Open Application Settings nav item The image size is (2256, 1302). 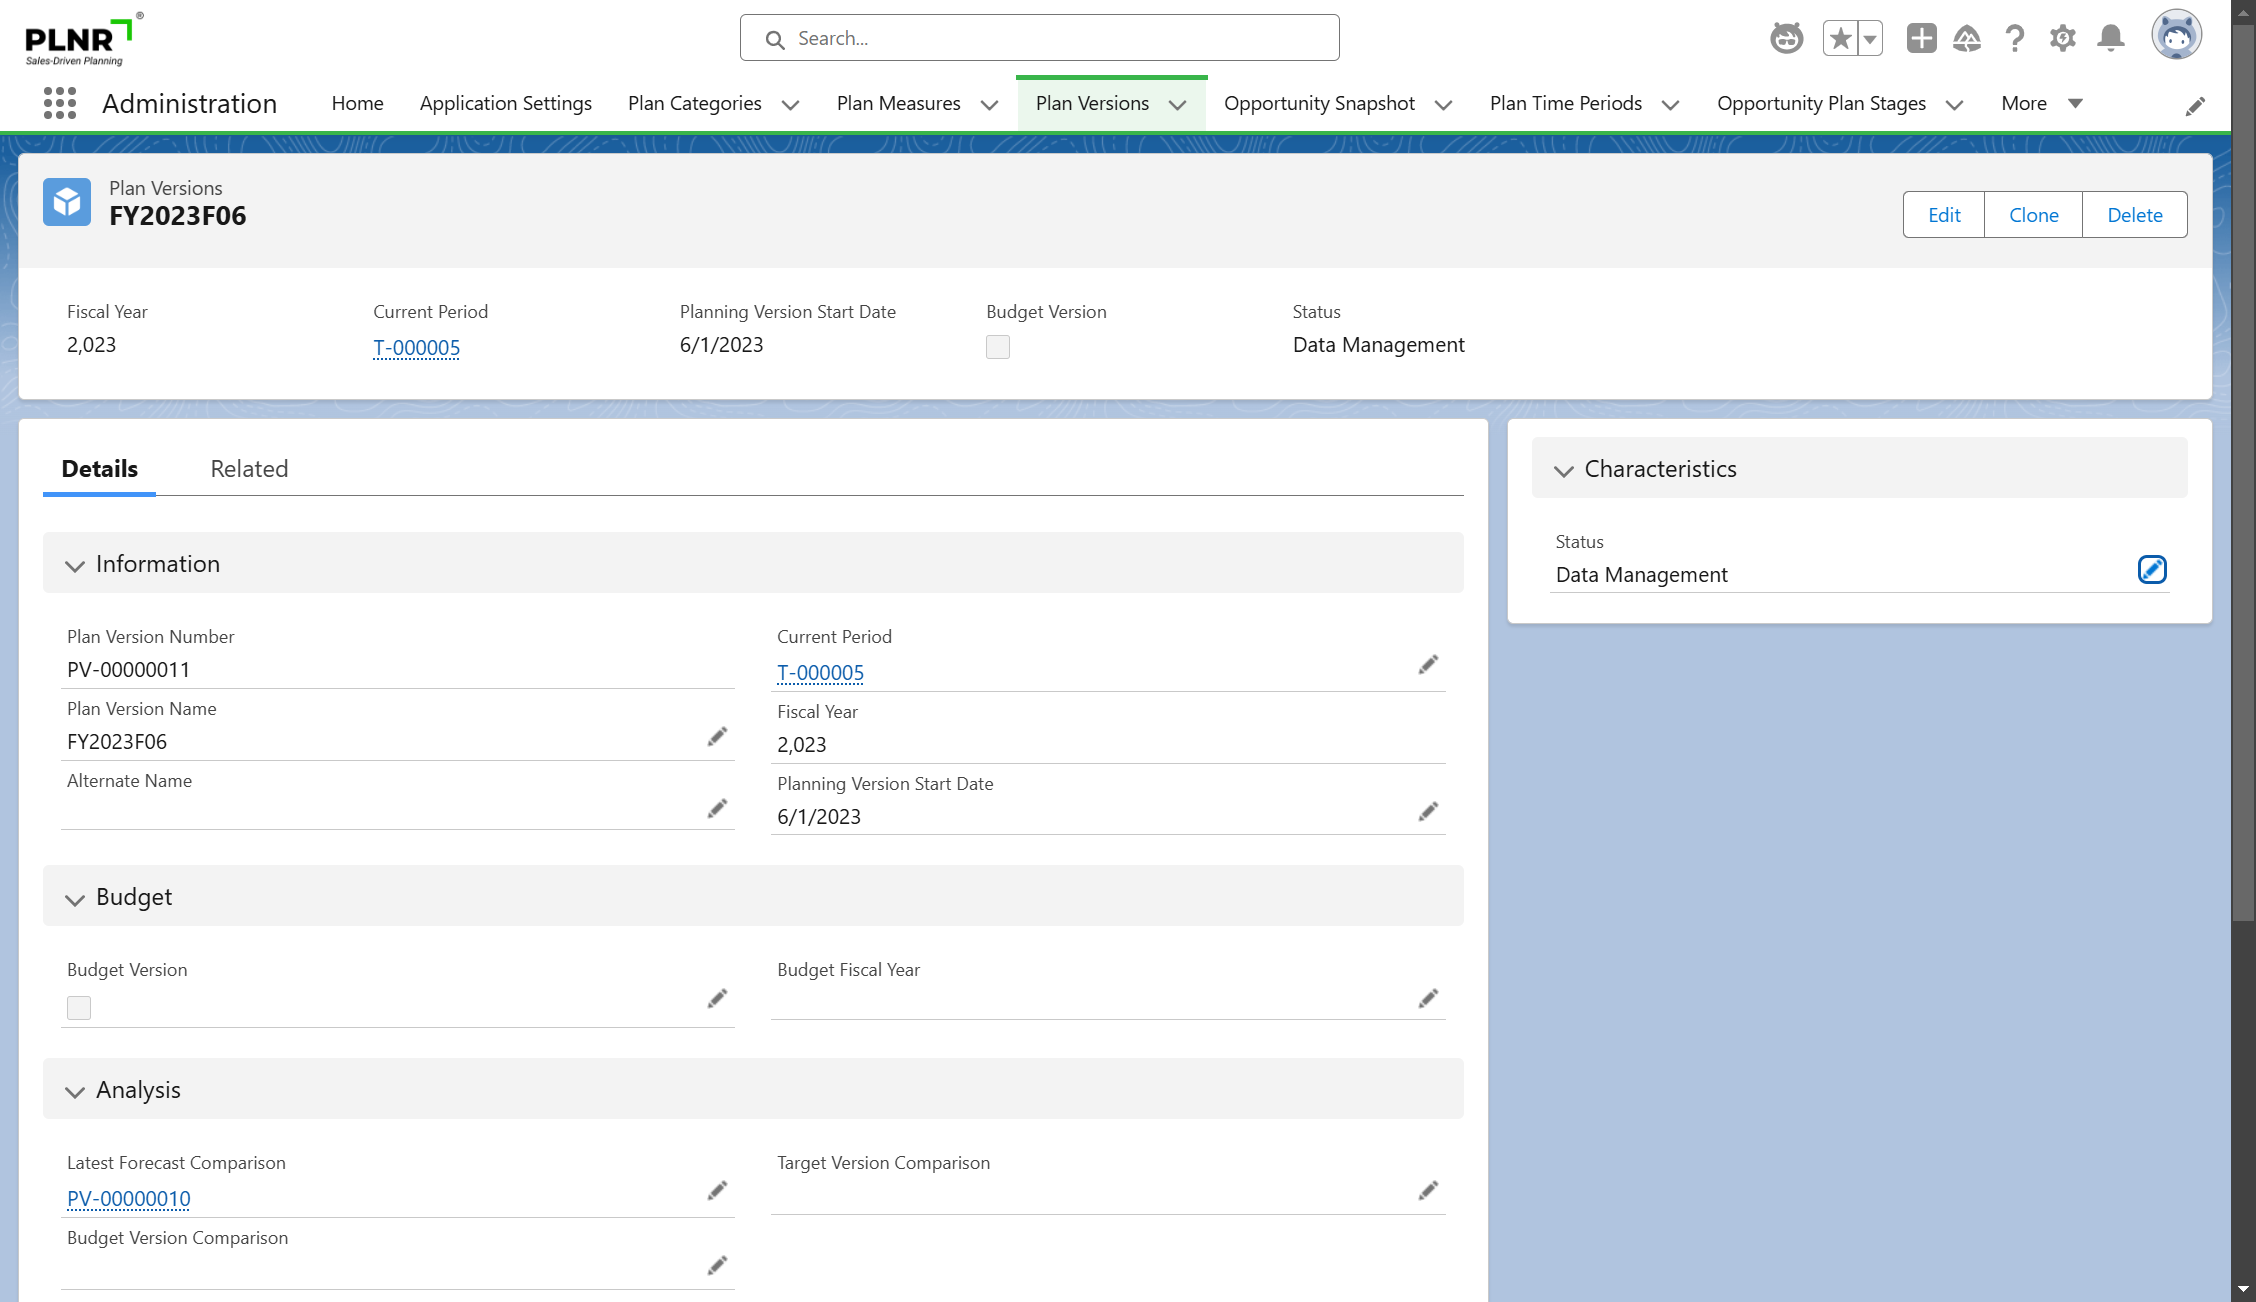[505, 104]
